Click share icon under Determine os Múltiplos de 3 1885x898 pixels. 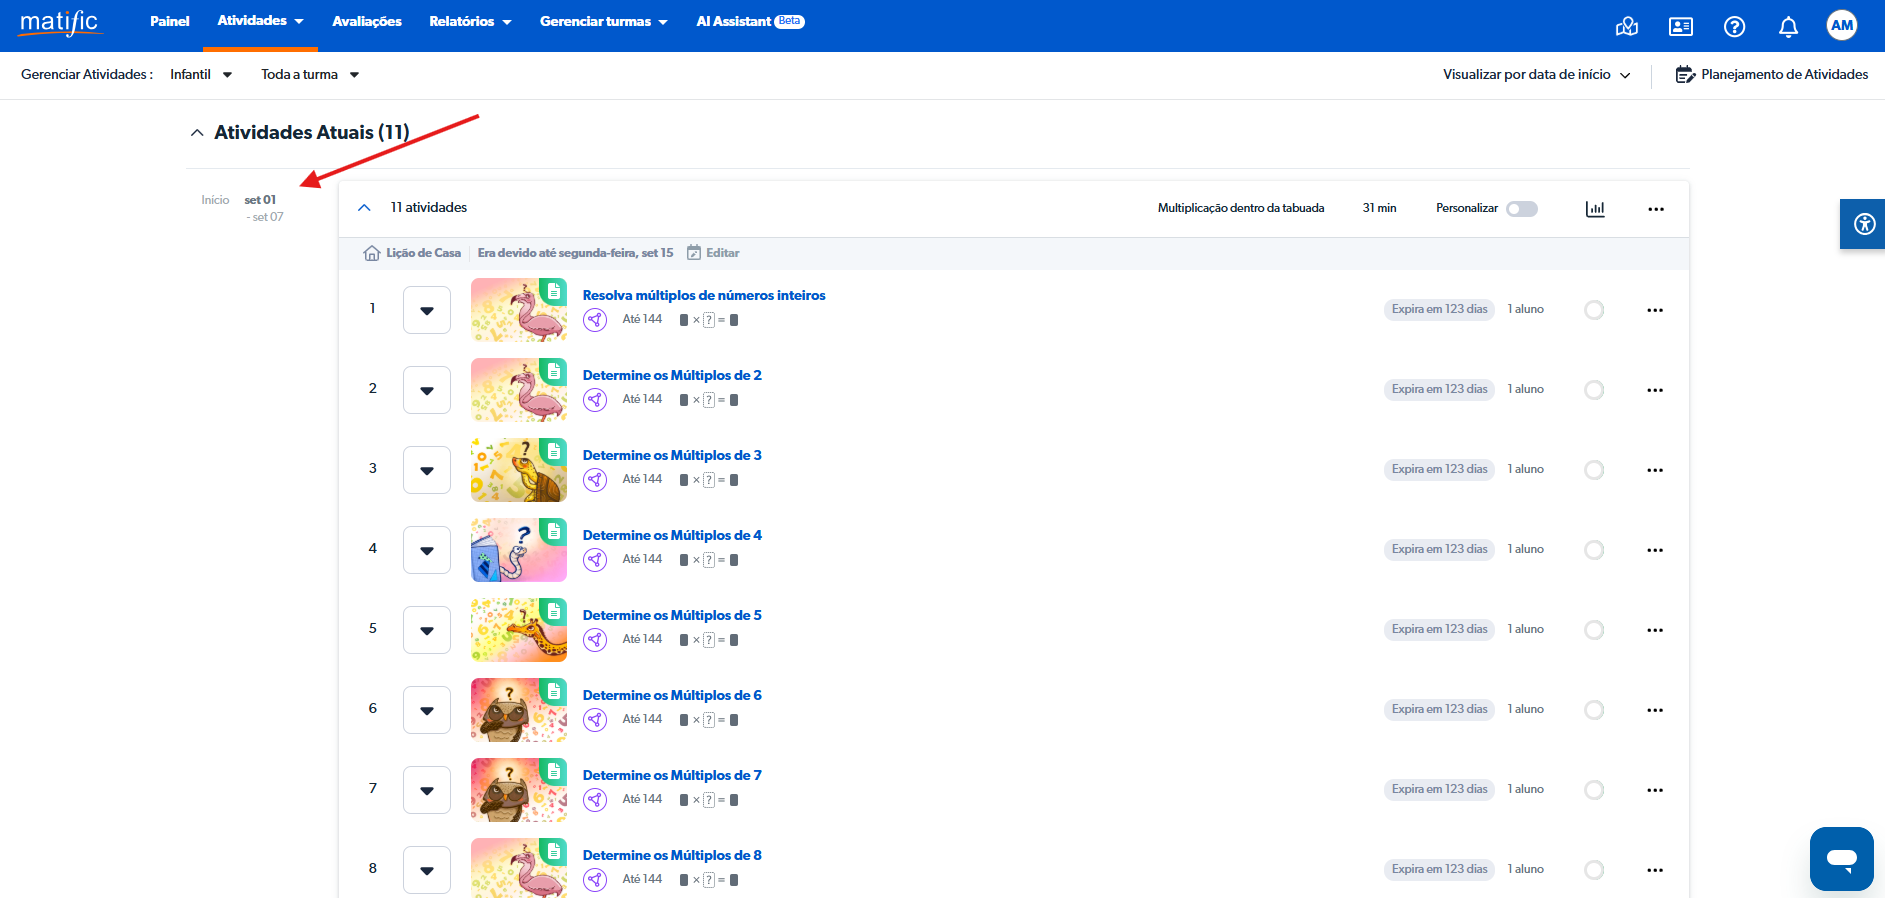tap(595, 480)
